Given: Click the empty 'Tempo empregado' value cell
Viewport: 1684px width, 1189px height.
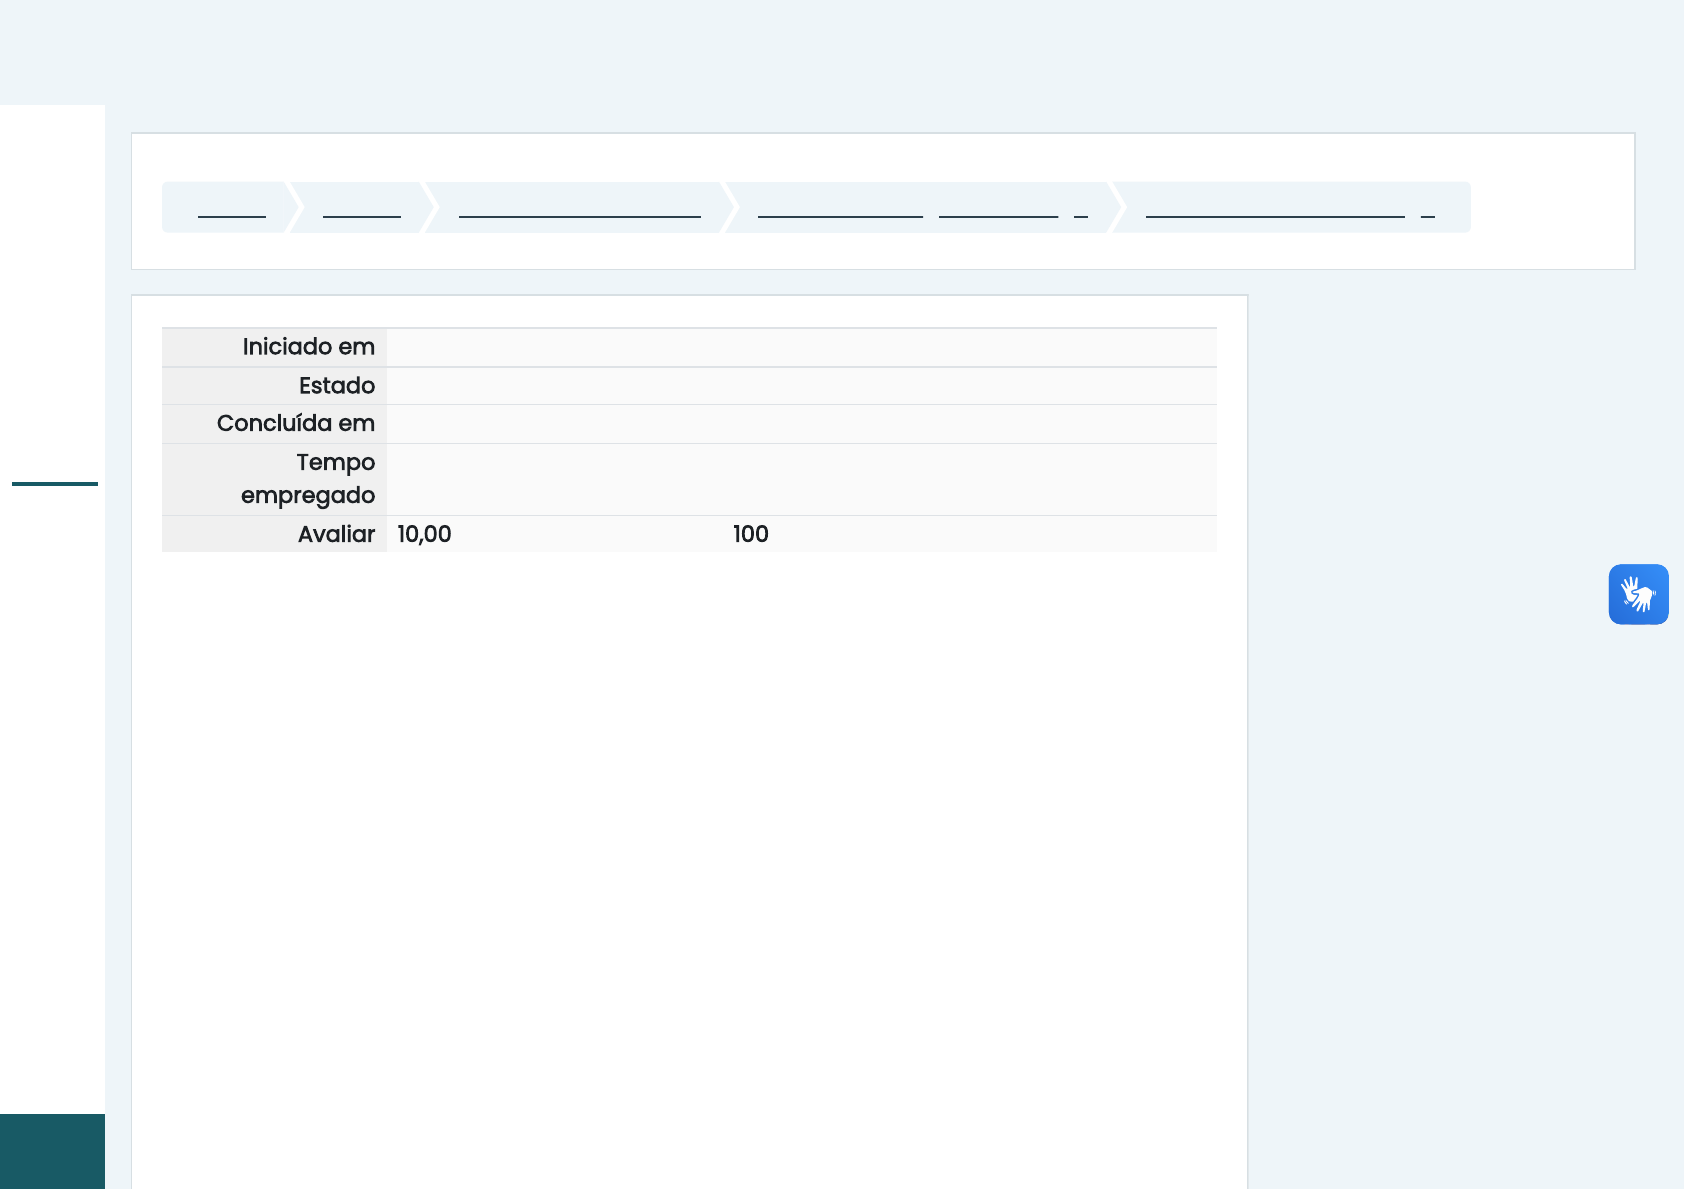Looking at the screenshot, I should click(800, 479).
